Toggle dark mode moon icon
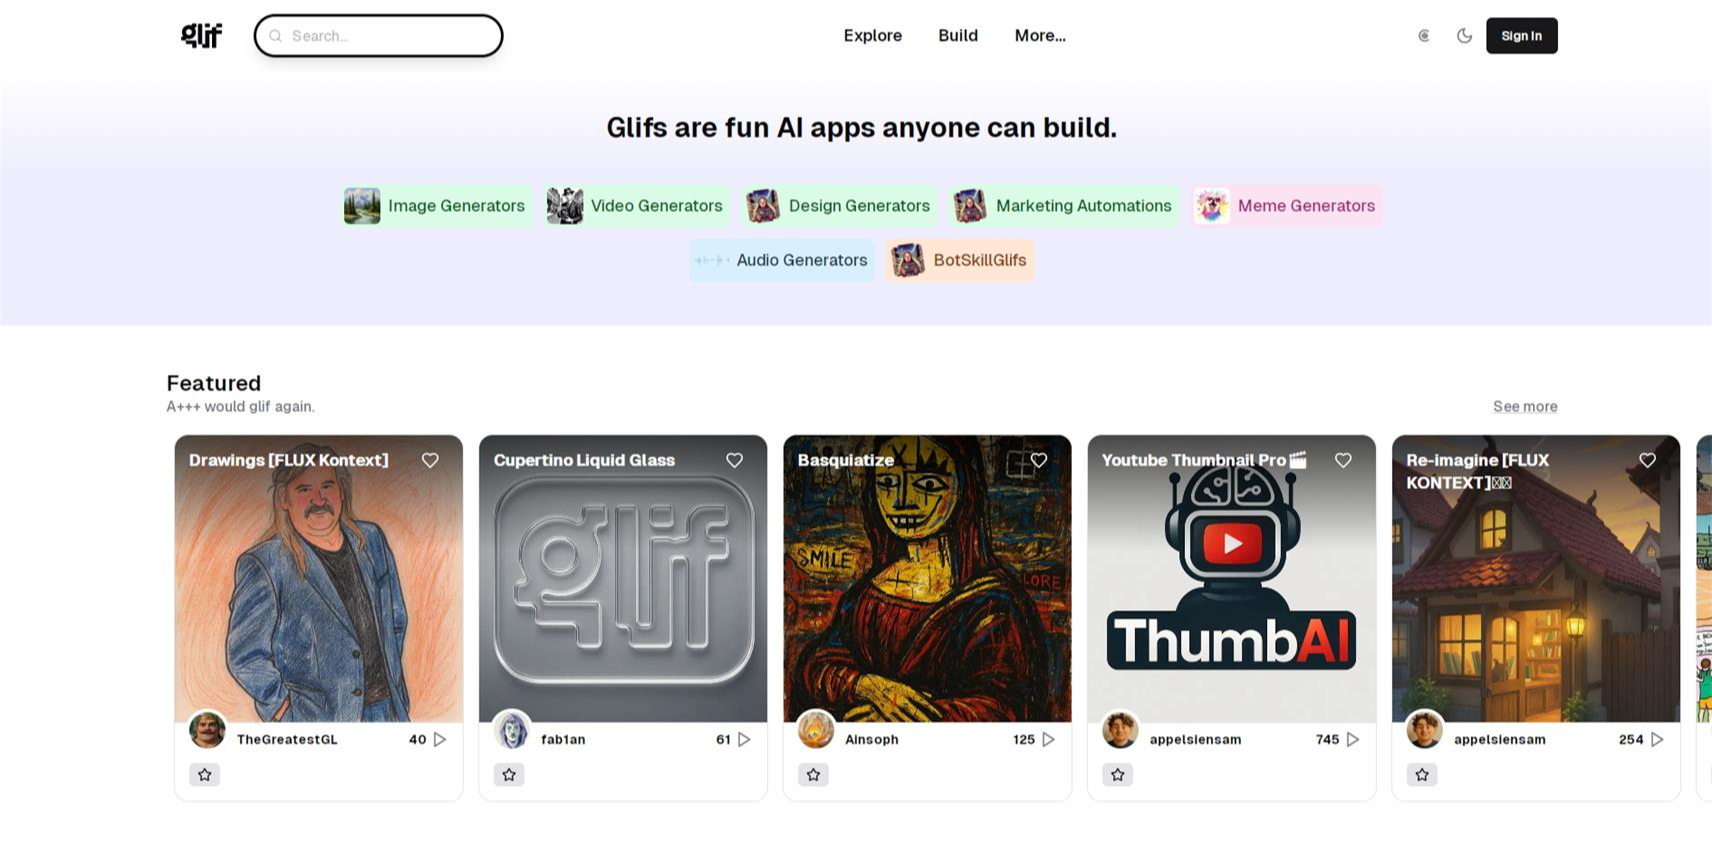Viewport: 1712px width, 845px height. point(1464,36)
